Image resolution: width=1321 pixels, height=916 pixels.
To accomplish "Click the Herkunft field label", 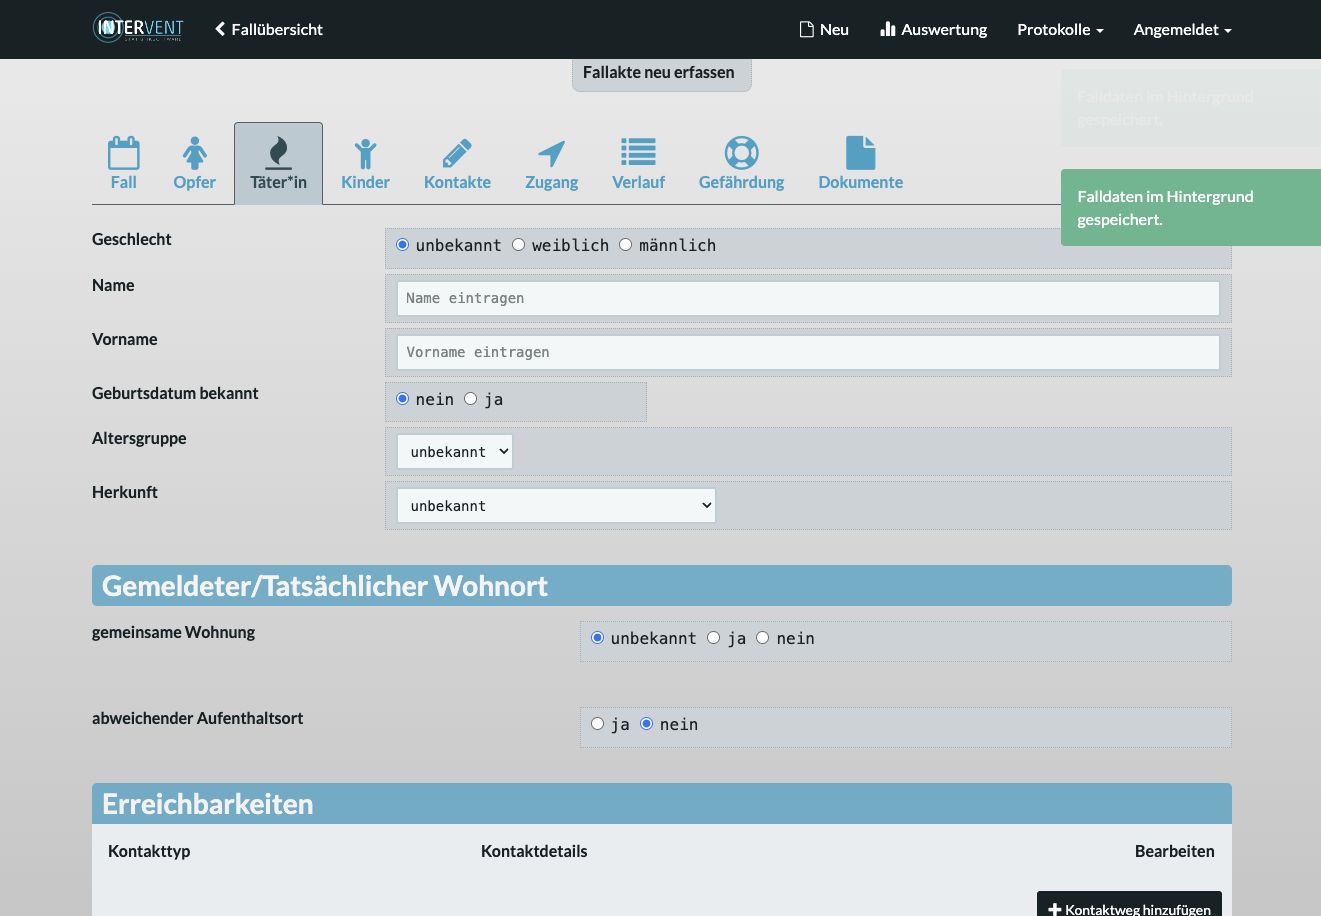I will pyautogui.click(x=125, y=492).
